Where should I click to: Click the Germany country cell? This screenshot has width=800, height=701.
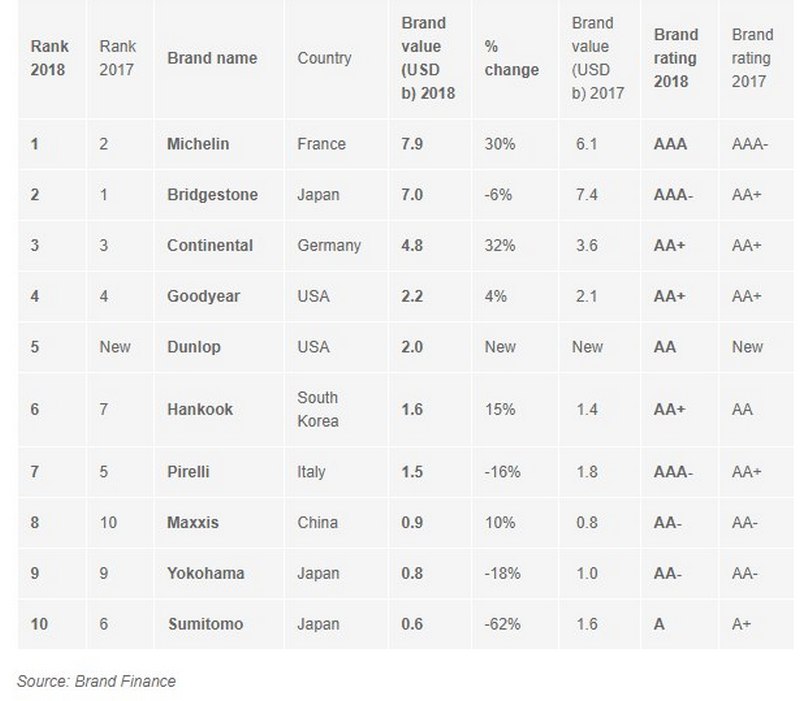coord(329,245)
